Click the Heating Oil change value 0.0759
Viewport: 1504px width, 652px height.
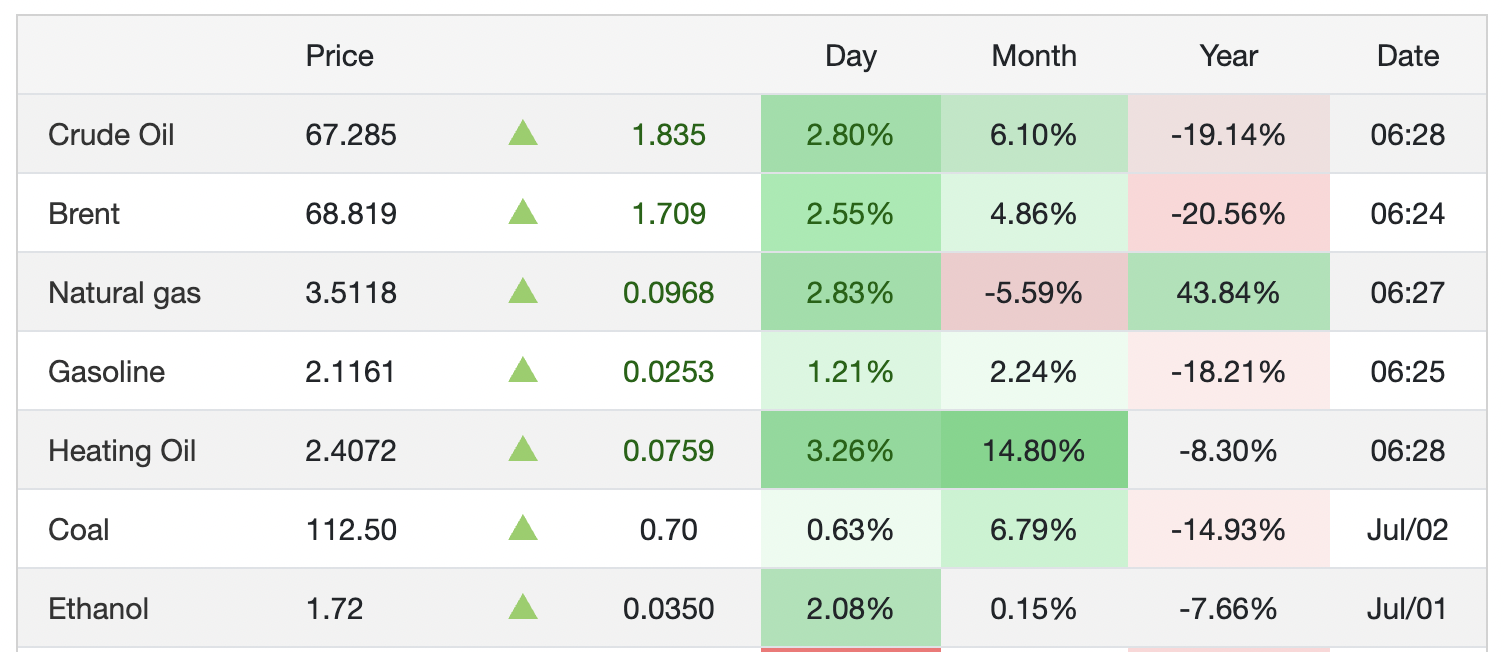click(x=669, y=451)
